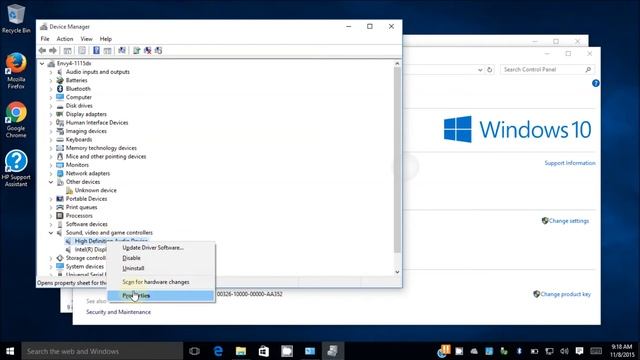Click the Scan for hardware changes toolbar icon
The height and width of the screenshot is (360, 640).
point(122,50)
